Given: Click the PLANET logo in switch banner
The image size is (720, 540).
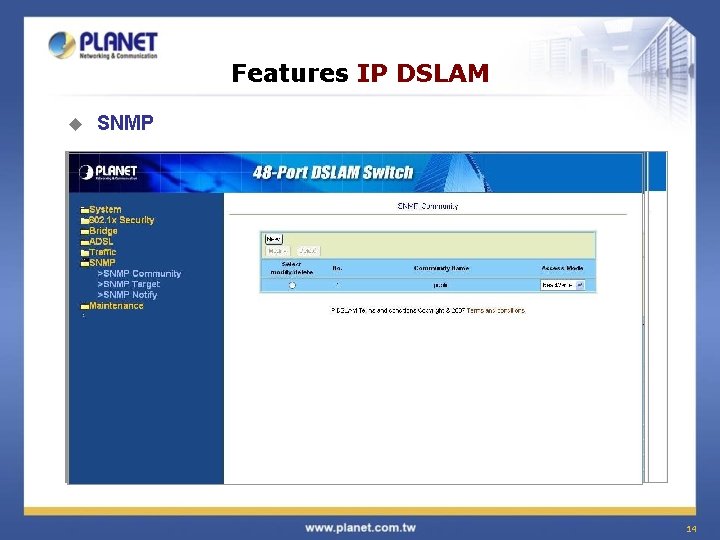Looking at the screenshot, I should [x=108, y=173].
